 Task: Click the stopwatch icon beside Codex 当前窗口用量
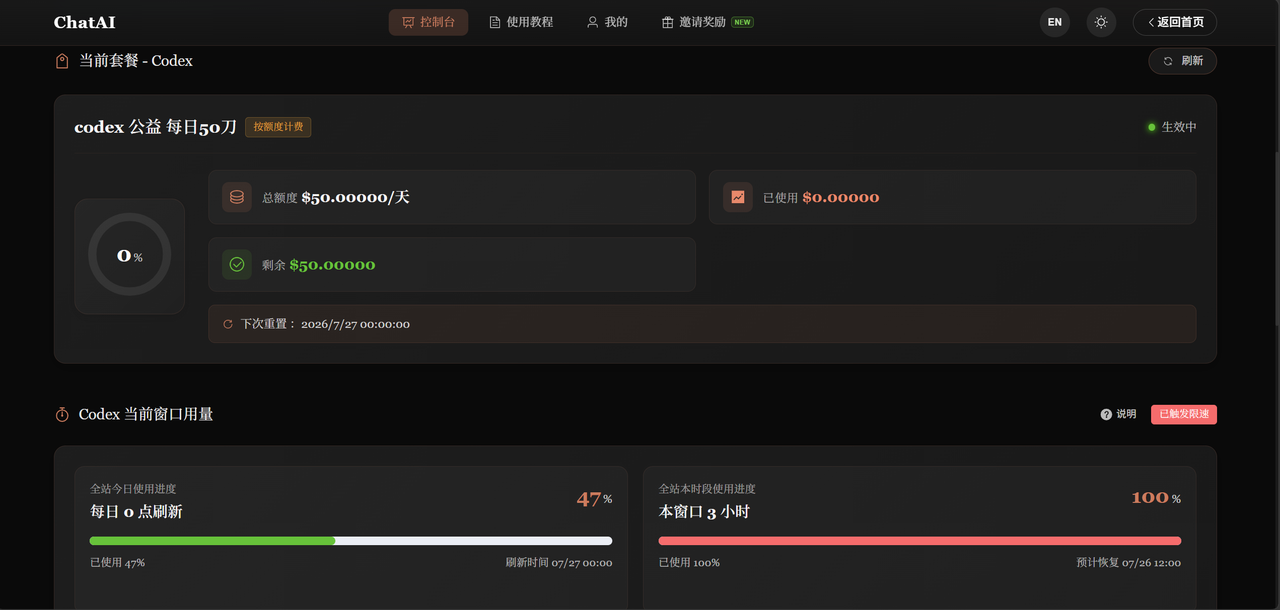62,414
